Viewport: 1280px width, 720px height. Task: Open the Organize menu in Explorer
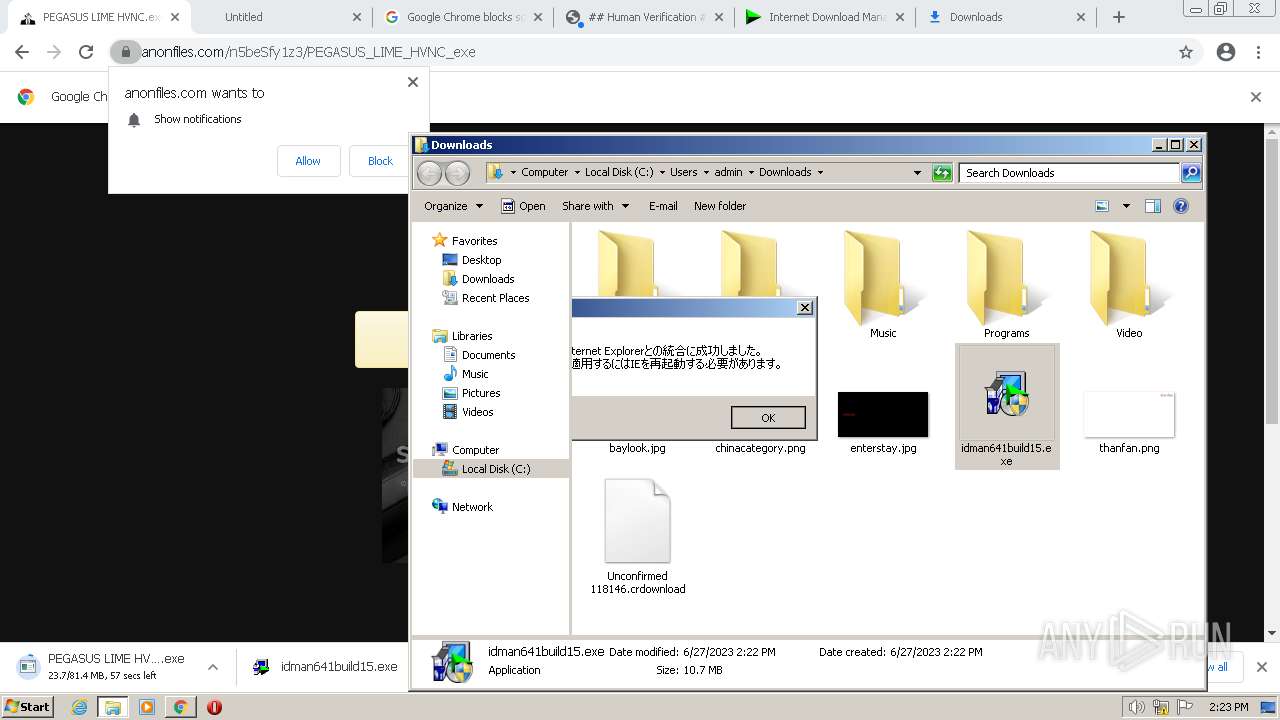(x=453, y=206)
